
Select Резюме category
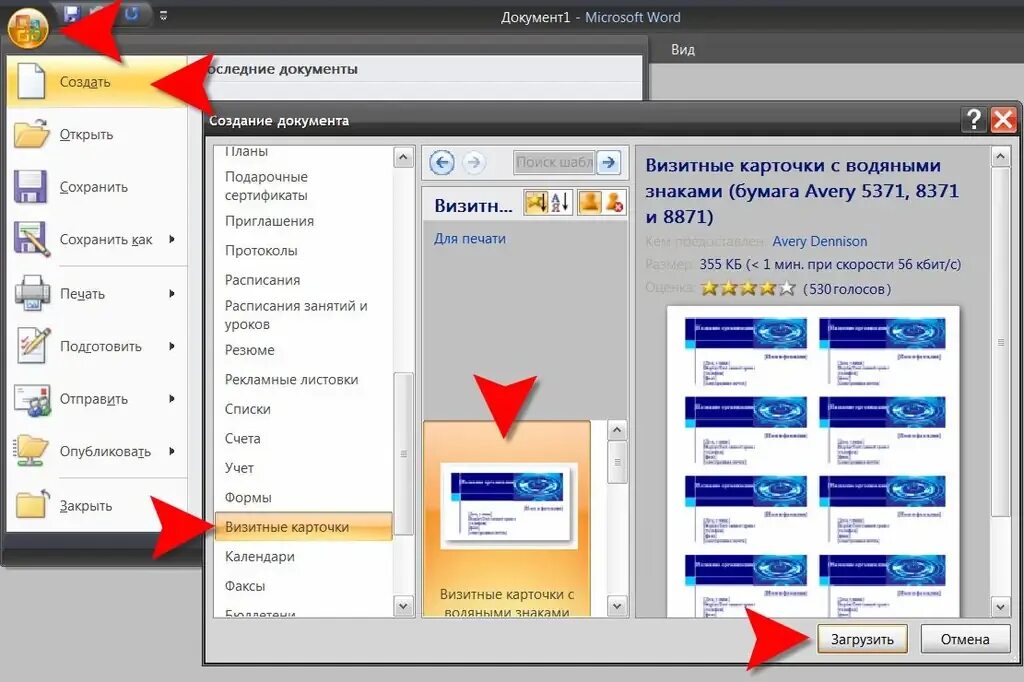click(x=303, y=350)
